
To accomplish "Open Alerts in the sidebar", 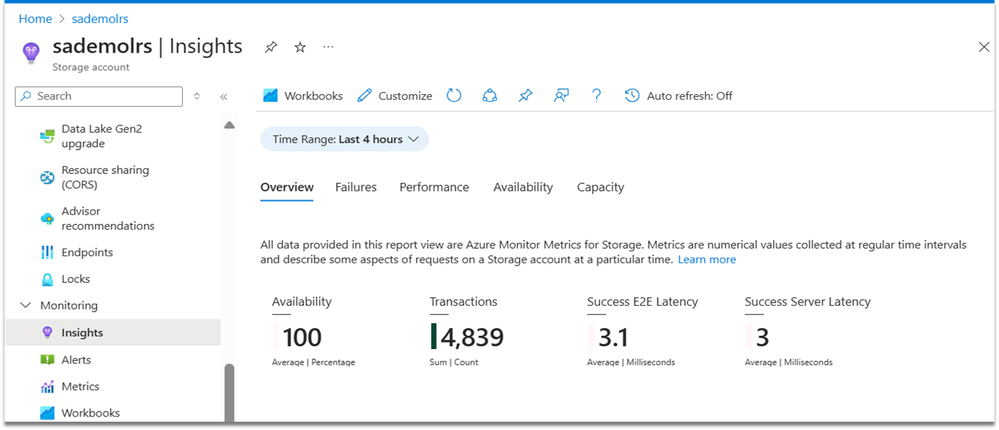I will 113,360.
